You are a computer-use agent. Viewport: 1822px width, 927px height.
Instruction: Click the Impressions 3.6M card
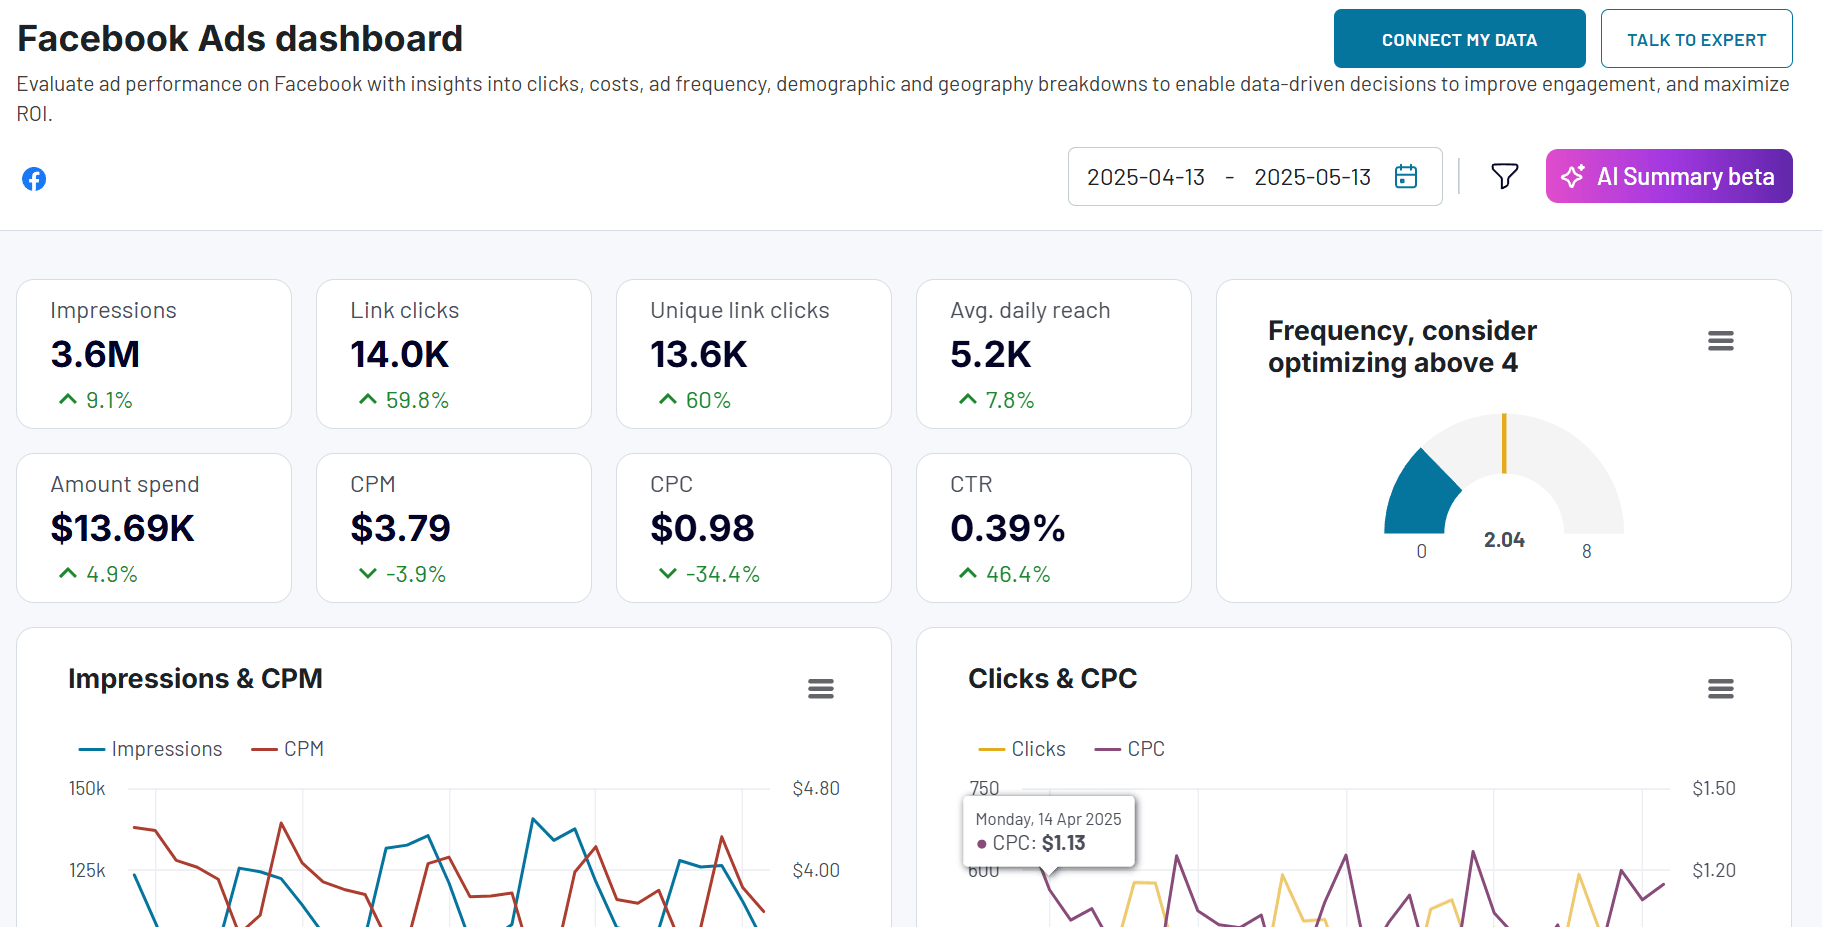(154, 354)
